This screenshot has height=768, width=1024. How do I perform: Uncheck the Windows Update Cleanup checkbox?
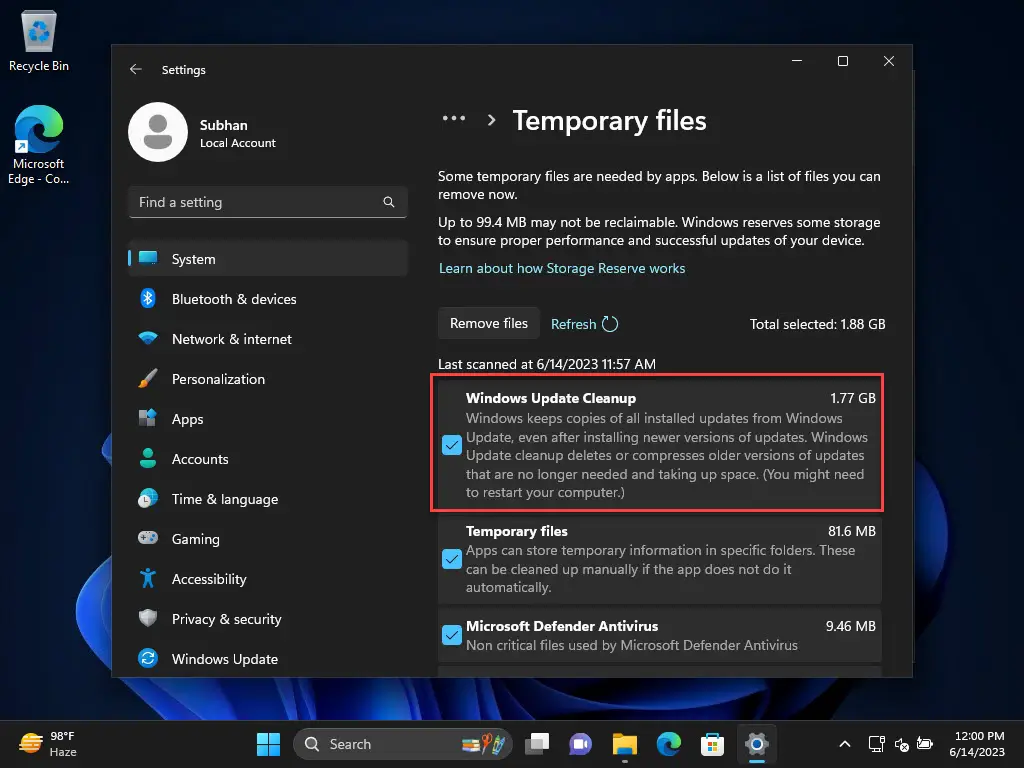[x=452, y=445]
